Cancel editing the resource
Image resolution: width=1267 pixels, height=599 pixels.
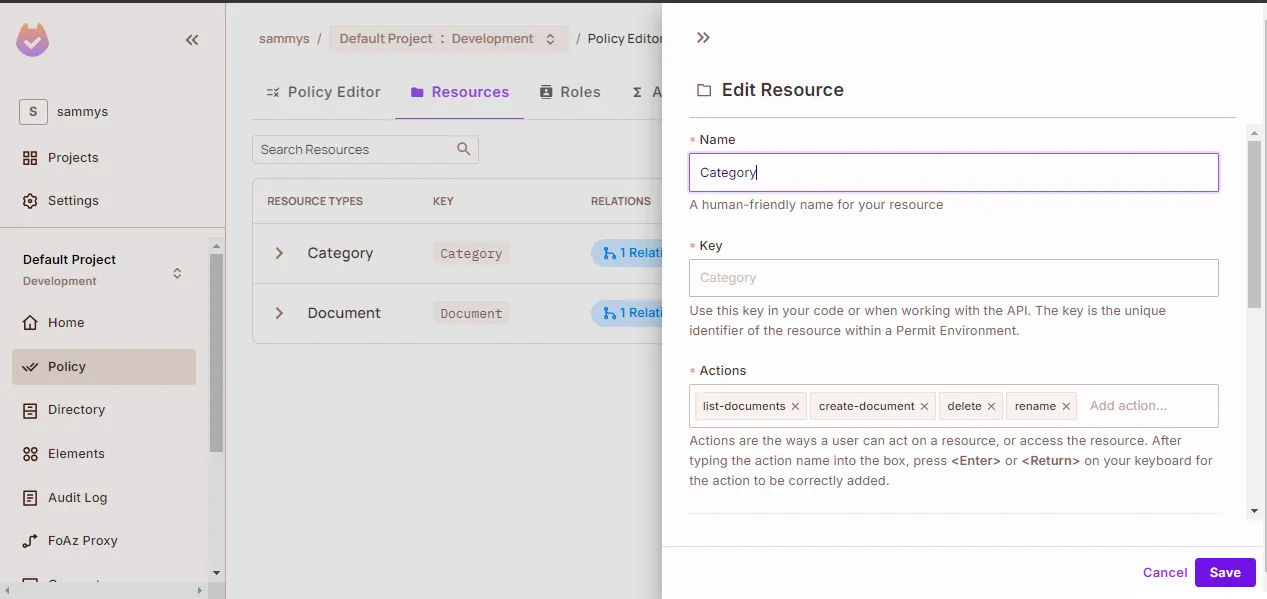1164,572
